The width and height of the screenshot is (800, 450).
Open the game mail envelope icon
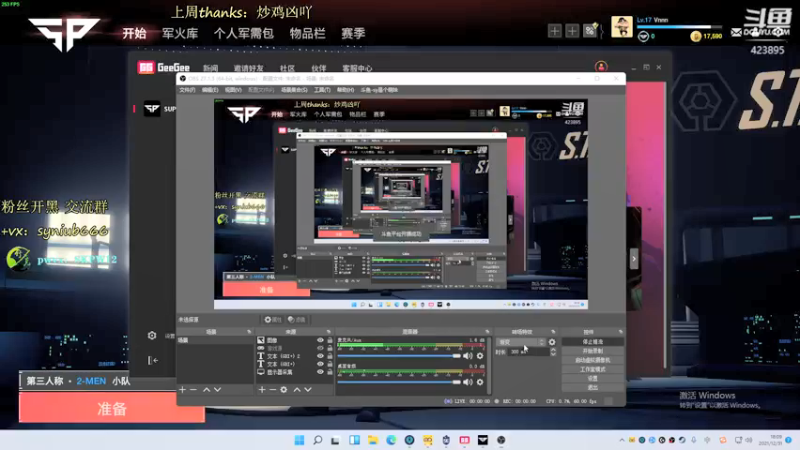(x=736, y=32)
